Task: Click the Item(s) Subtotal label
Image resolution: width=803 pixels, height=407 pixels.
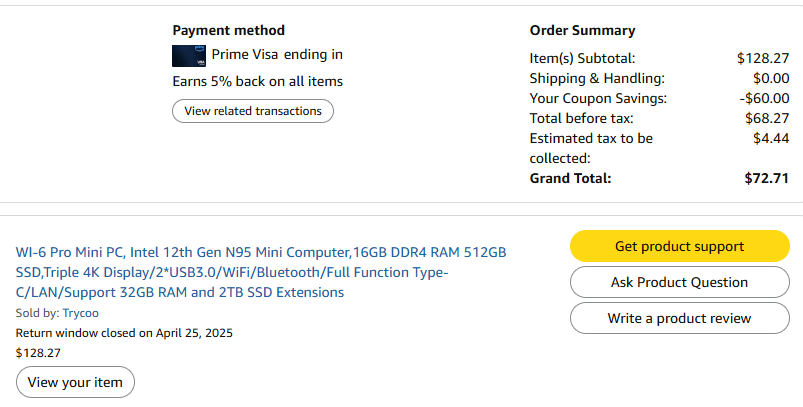Action: pos(582,58)
